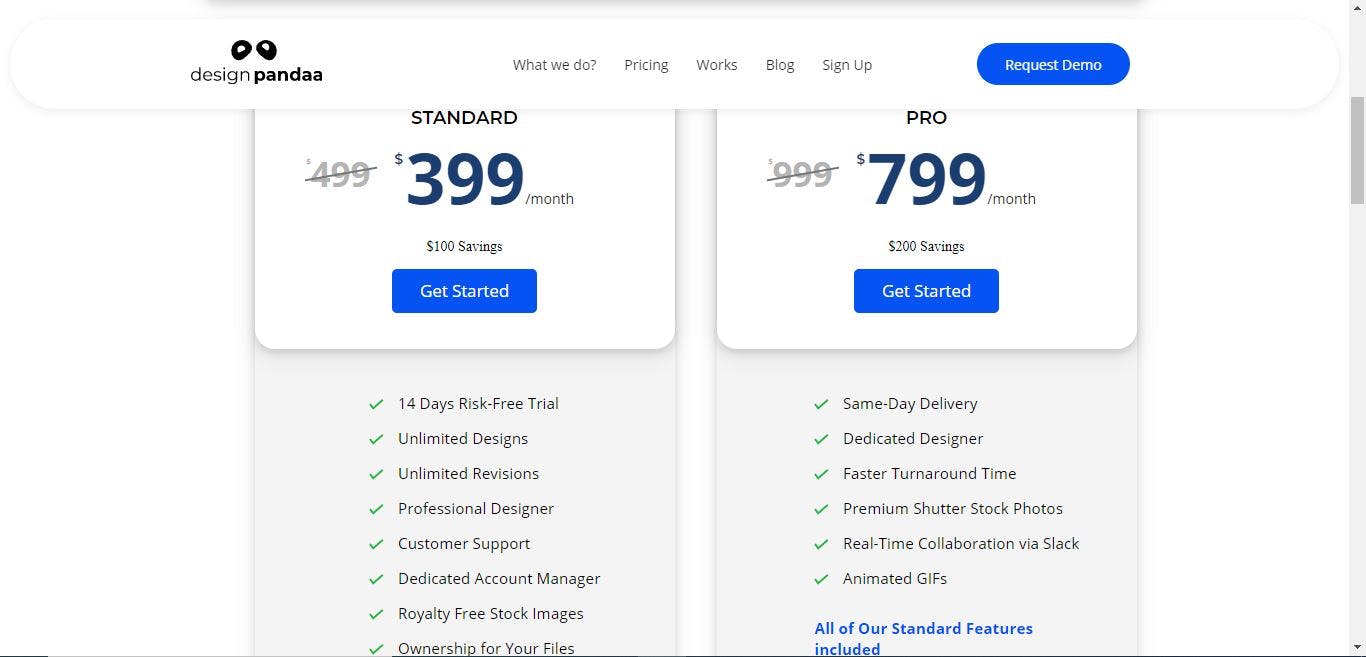Go to the Pricing page link
The width and height of the screenshot is (1366, 657).
coord(646,65)
